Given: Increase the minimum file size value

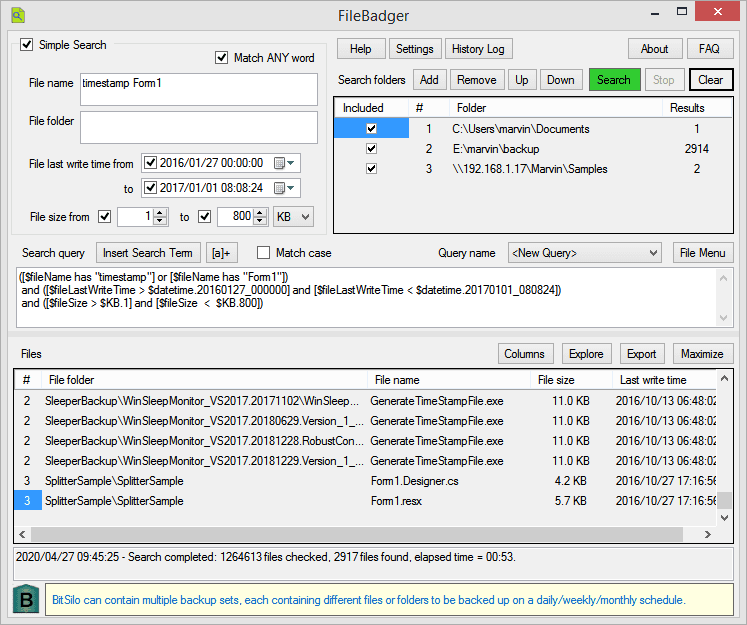Looking at the screenshot, I should coord(161,212).
